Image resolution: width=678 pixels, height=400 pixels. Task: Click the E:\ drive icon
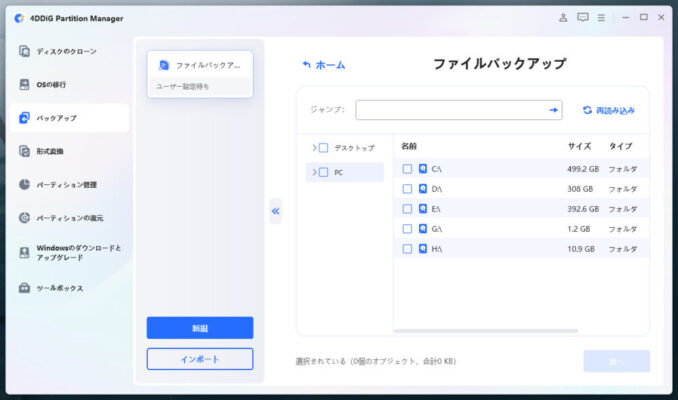coord(422,208)
